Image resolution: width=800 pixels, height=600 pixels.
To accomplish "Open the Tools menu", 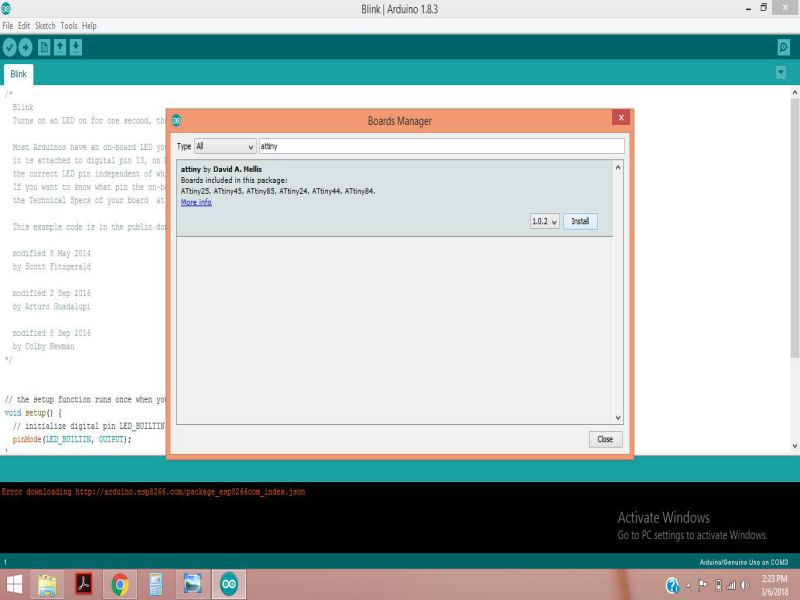I will pos(69,26).
